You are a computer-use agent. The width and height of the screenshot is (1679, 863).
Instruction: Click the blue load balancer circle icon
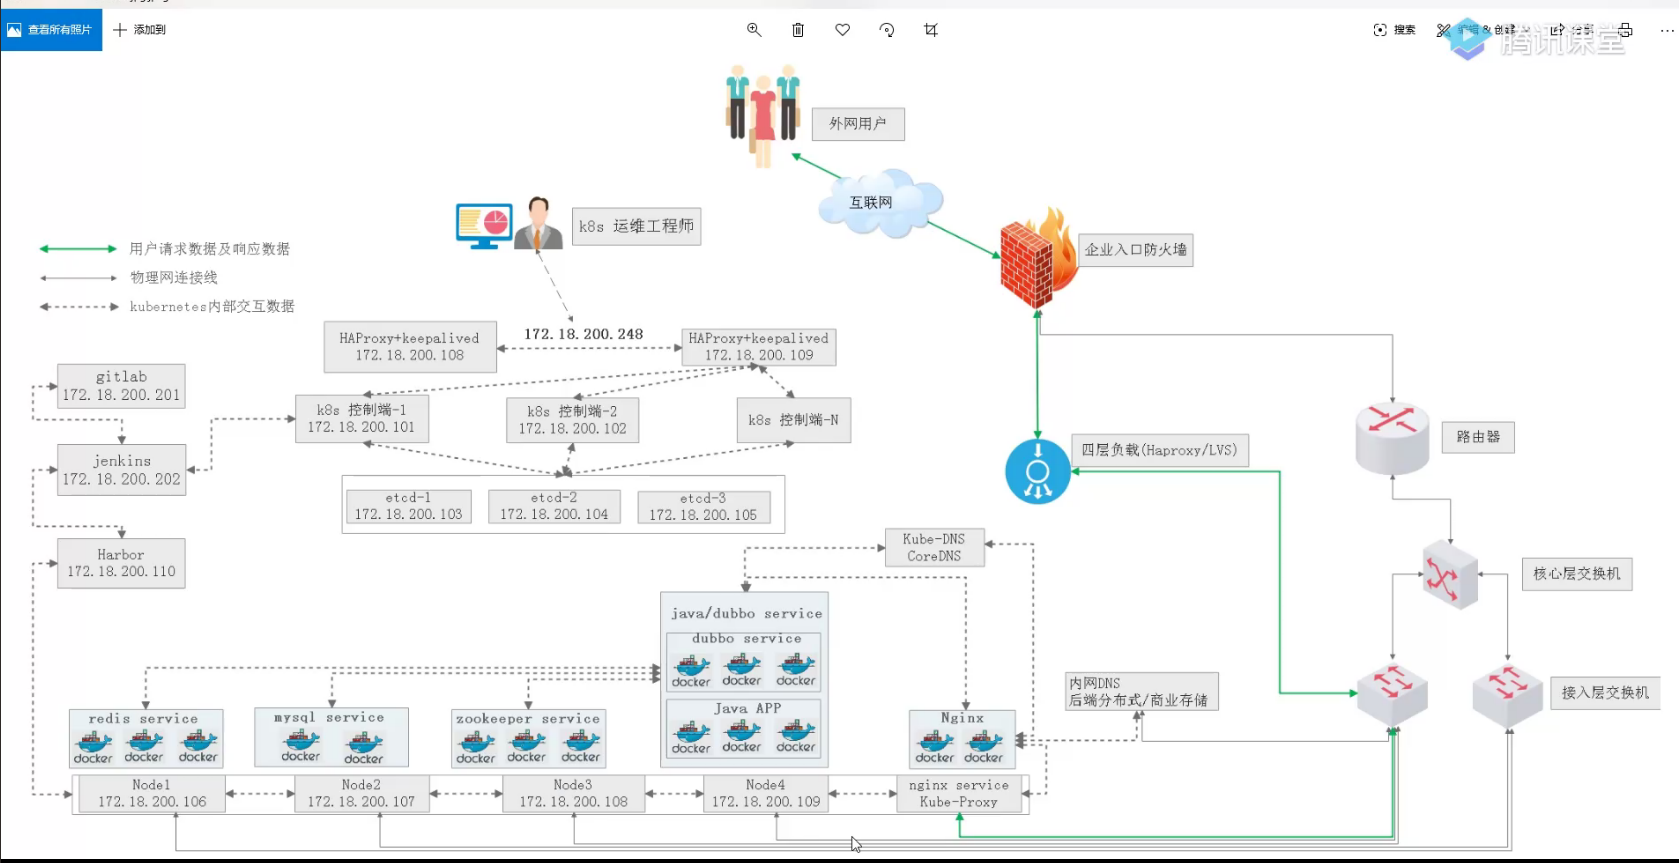1038,471
